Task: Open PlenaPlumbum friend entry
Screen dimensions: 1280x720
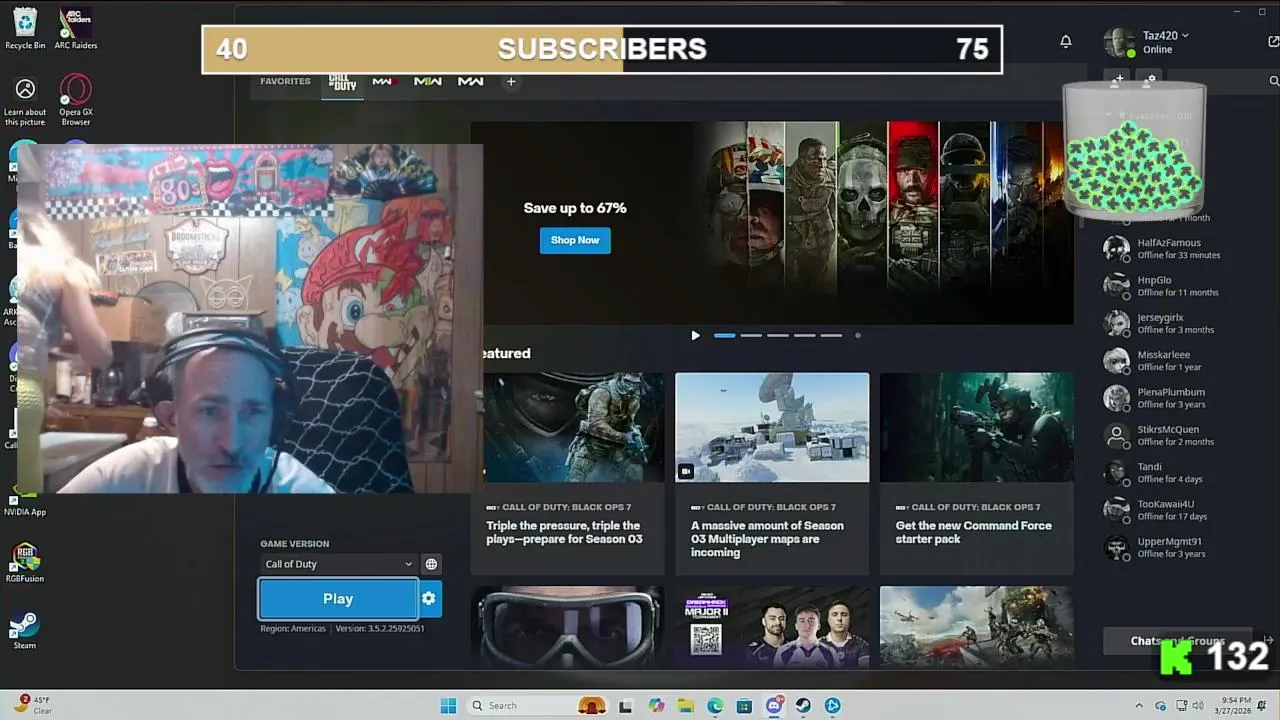Action: 1176,398
